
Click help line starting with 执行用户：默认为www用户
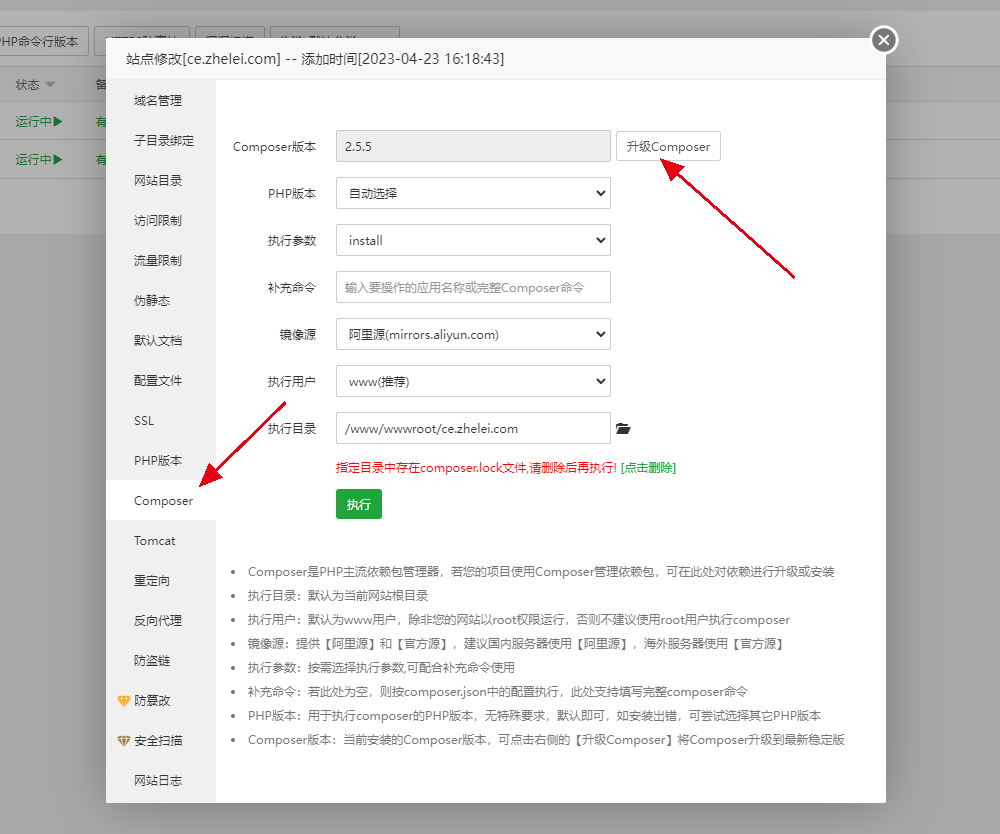pyautogui.click(x=518, y=620)
